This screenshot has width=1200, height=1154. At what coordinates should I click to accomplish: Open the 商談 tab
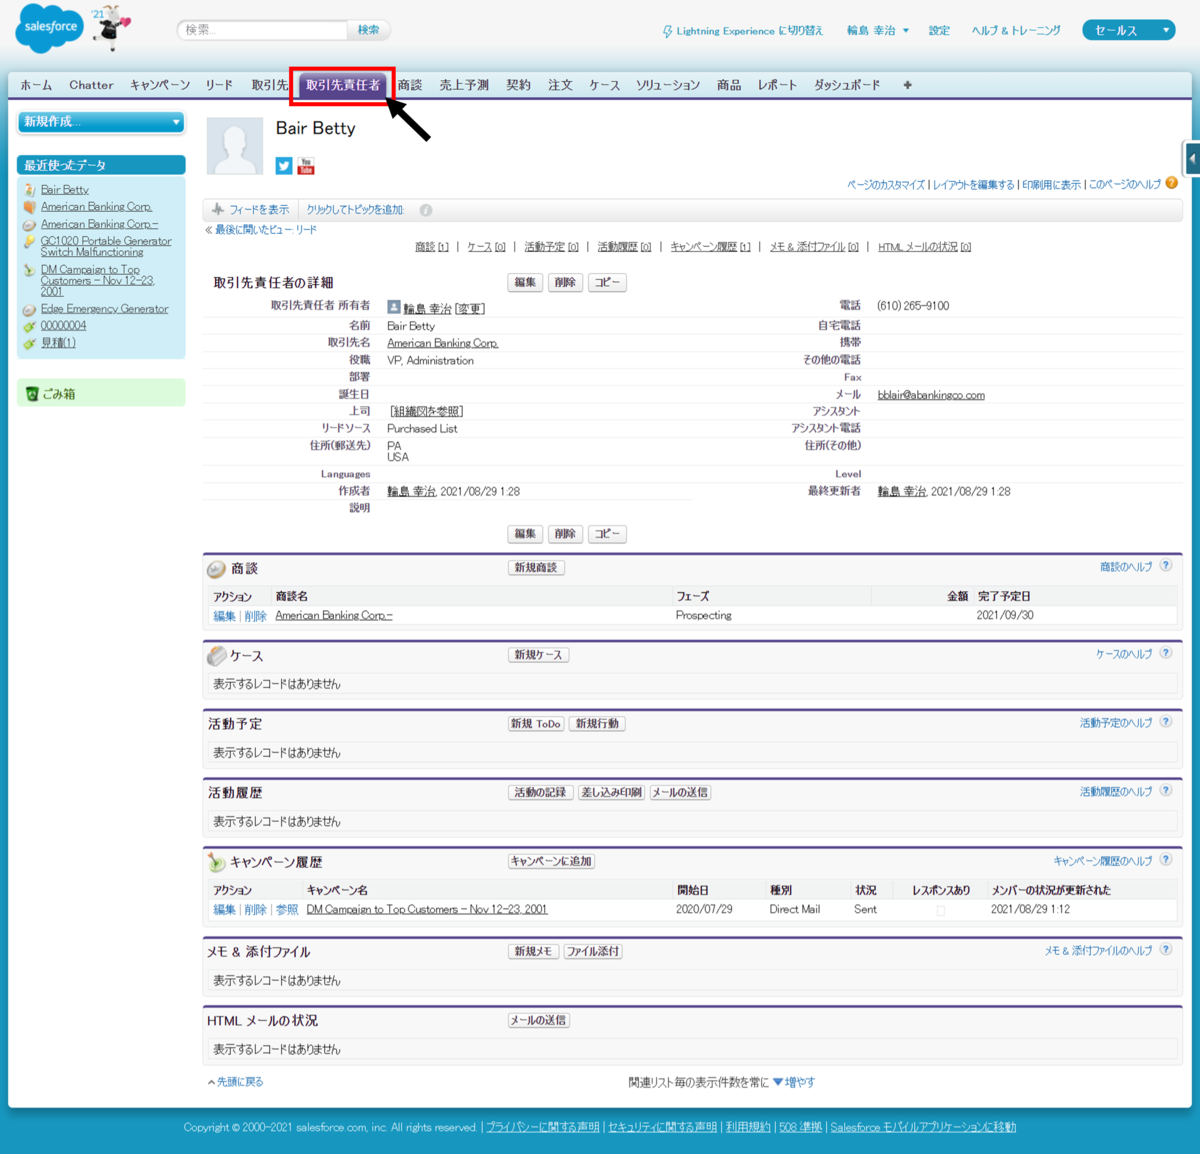pos(410,85)
